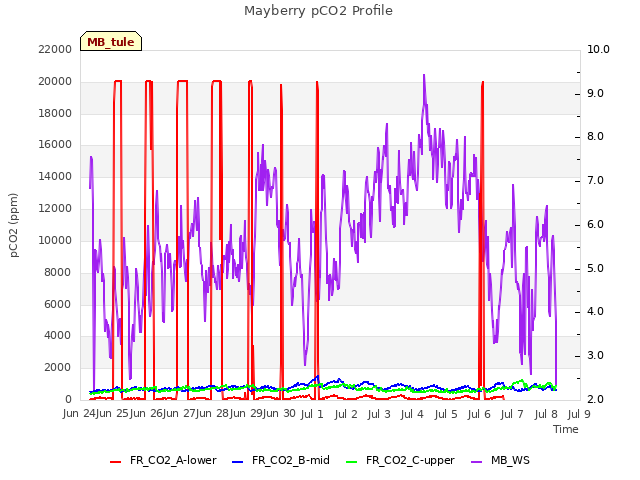
Task: Click the pCO2 (ppm) y-axis label
Action: 14,225
